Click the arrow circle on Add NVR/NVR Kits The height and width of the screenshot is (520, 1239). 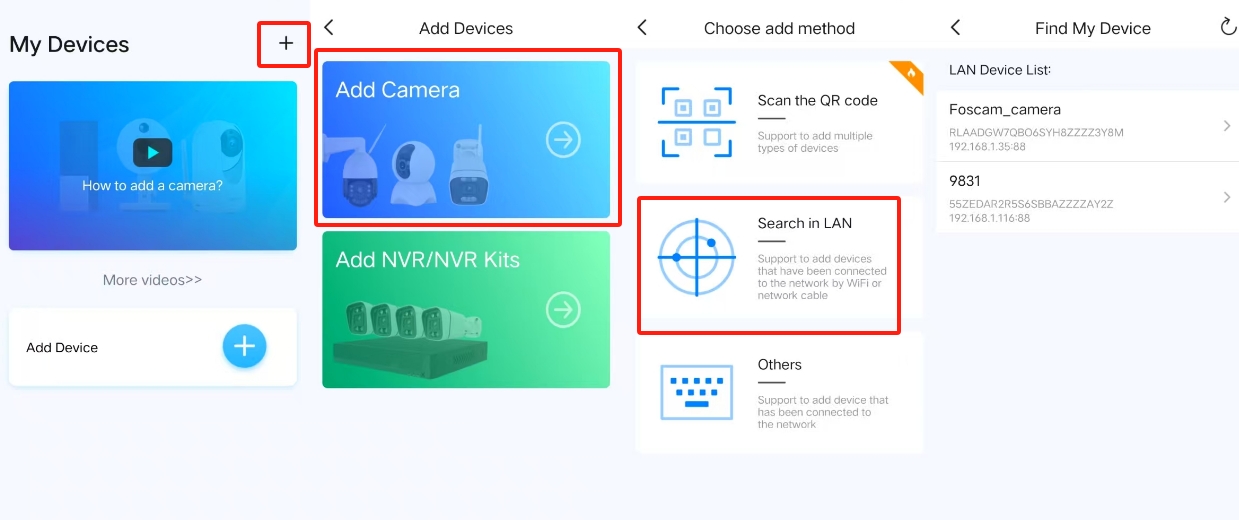[x=564, y=310]
